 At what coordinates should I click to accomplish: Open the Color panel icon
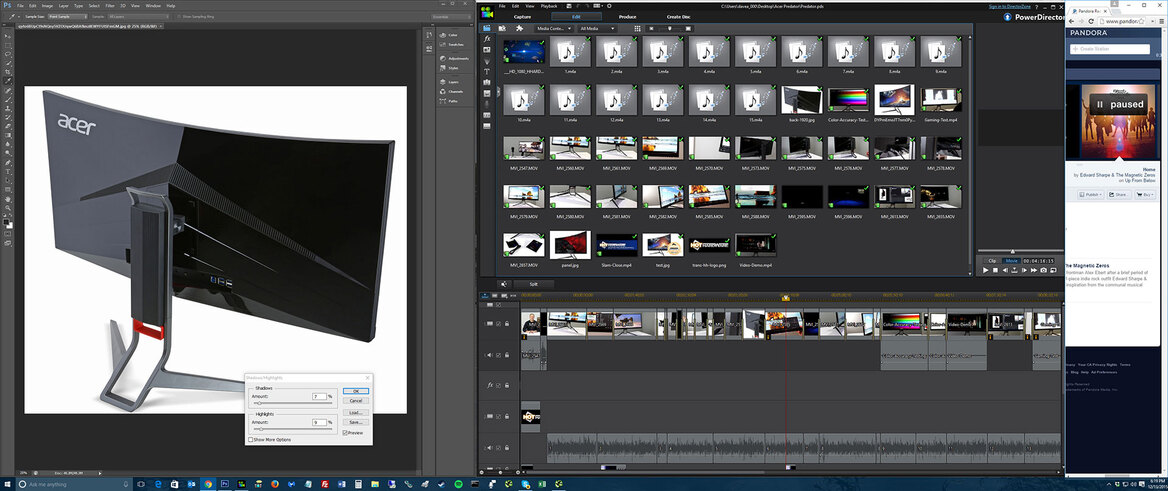(441, 34)
